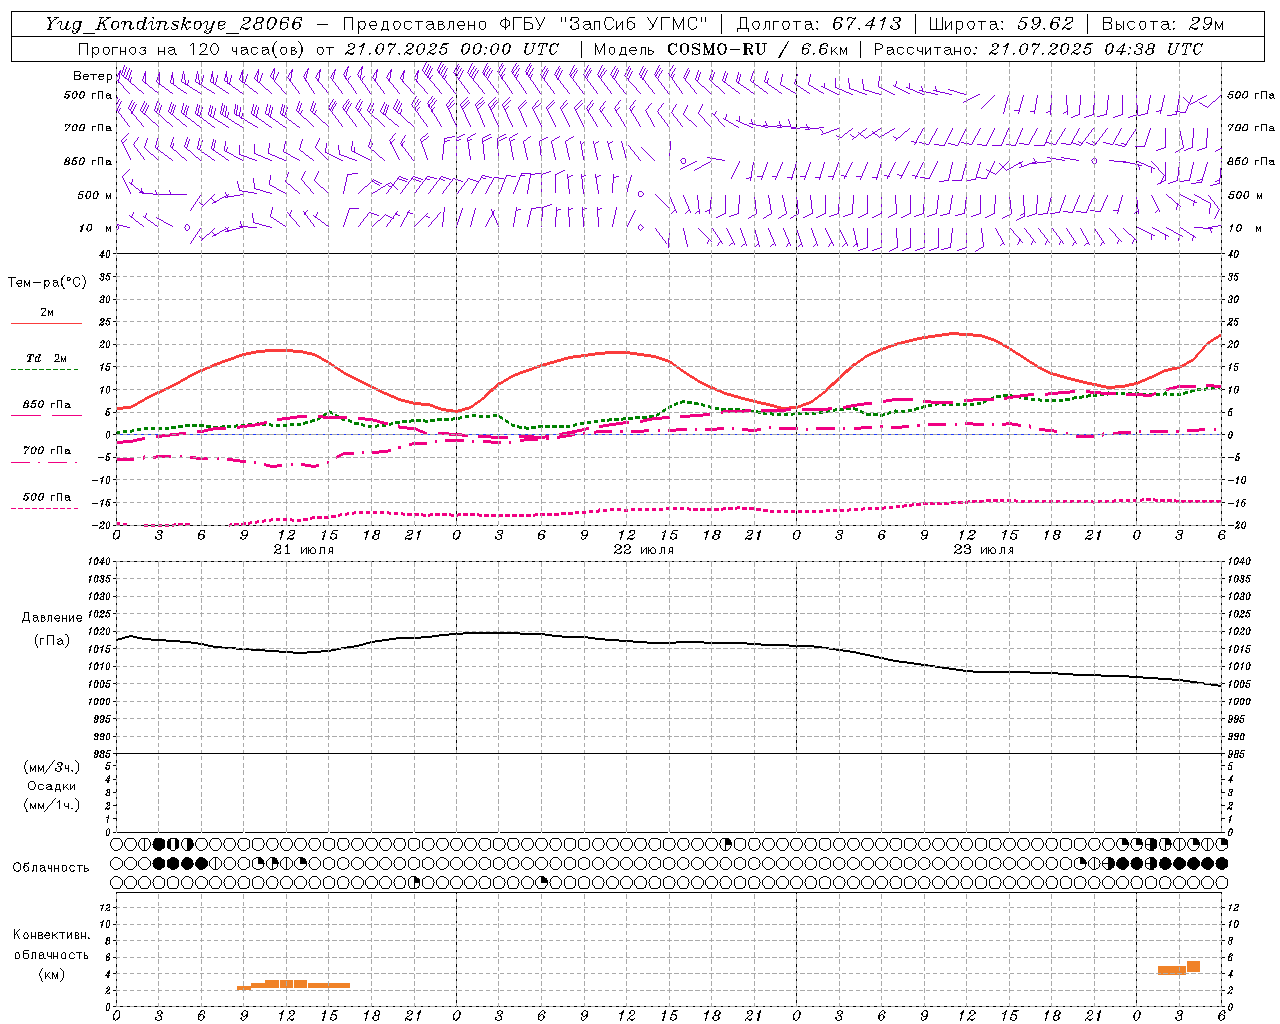Click the Облачность cloudiness row label
Screen dimensions: 1280x1024
[51, 867]
